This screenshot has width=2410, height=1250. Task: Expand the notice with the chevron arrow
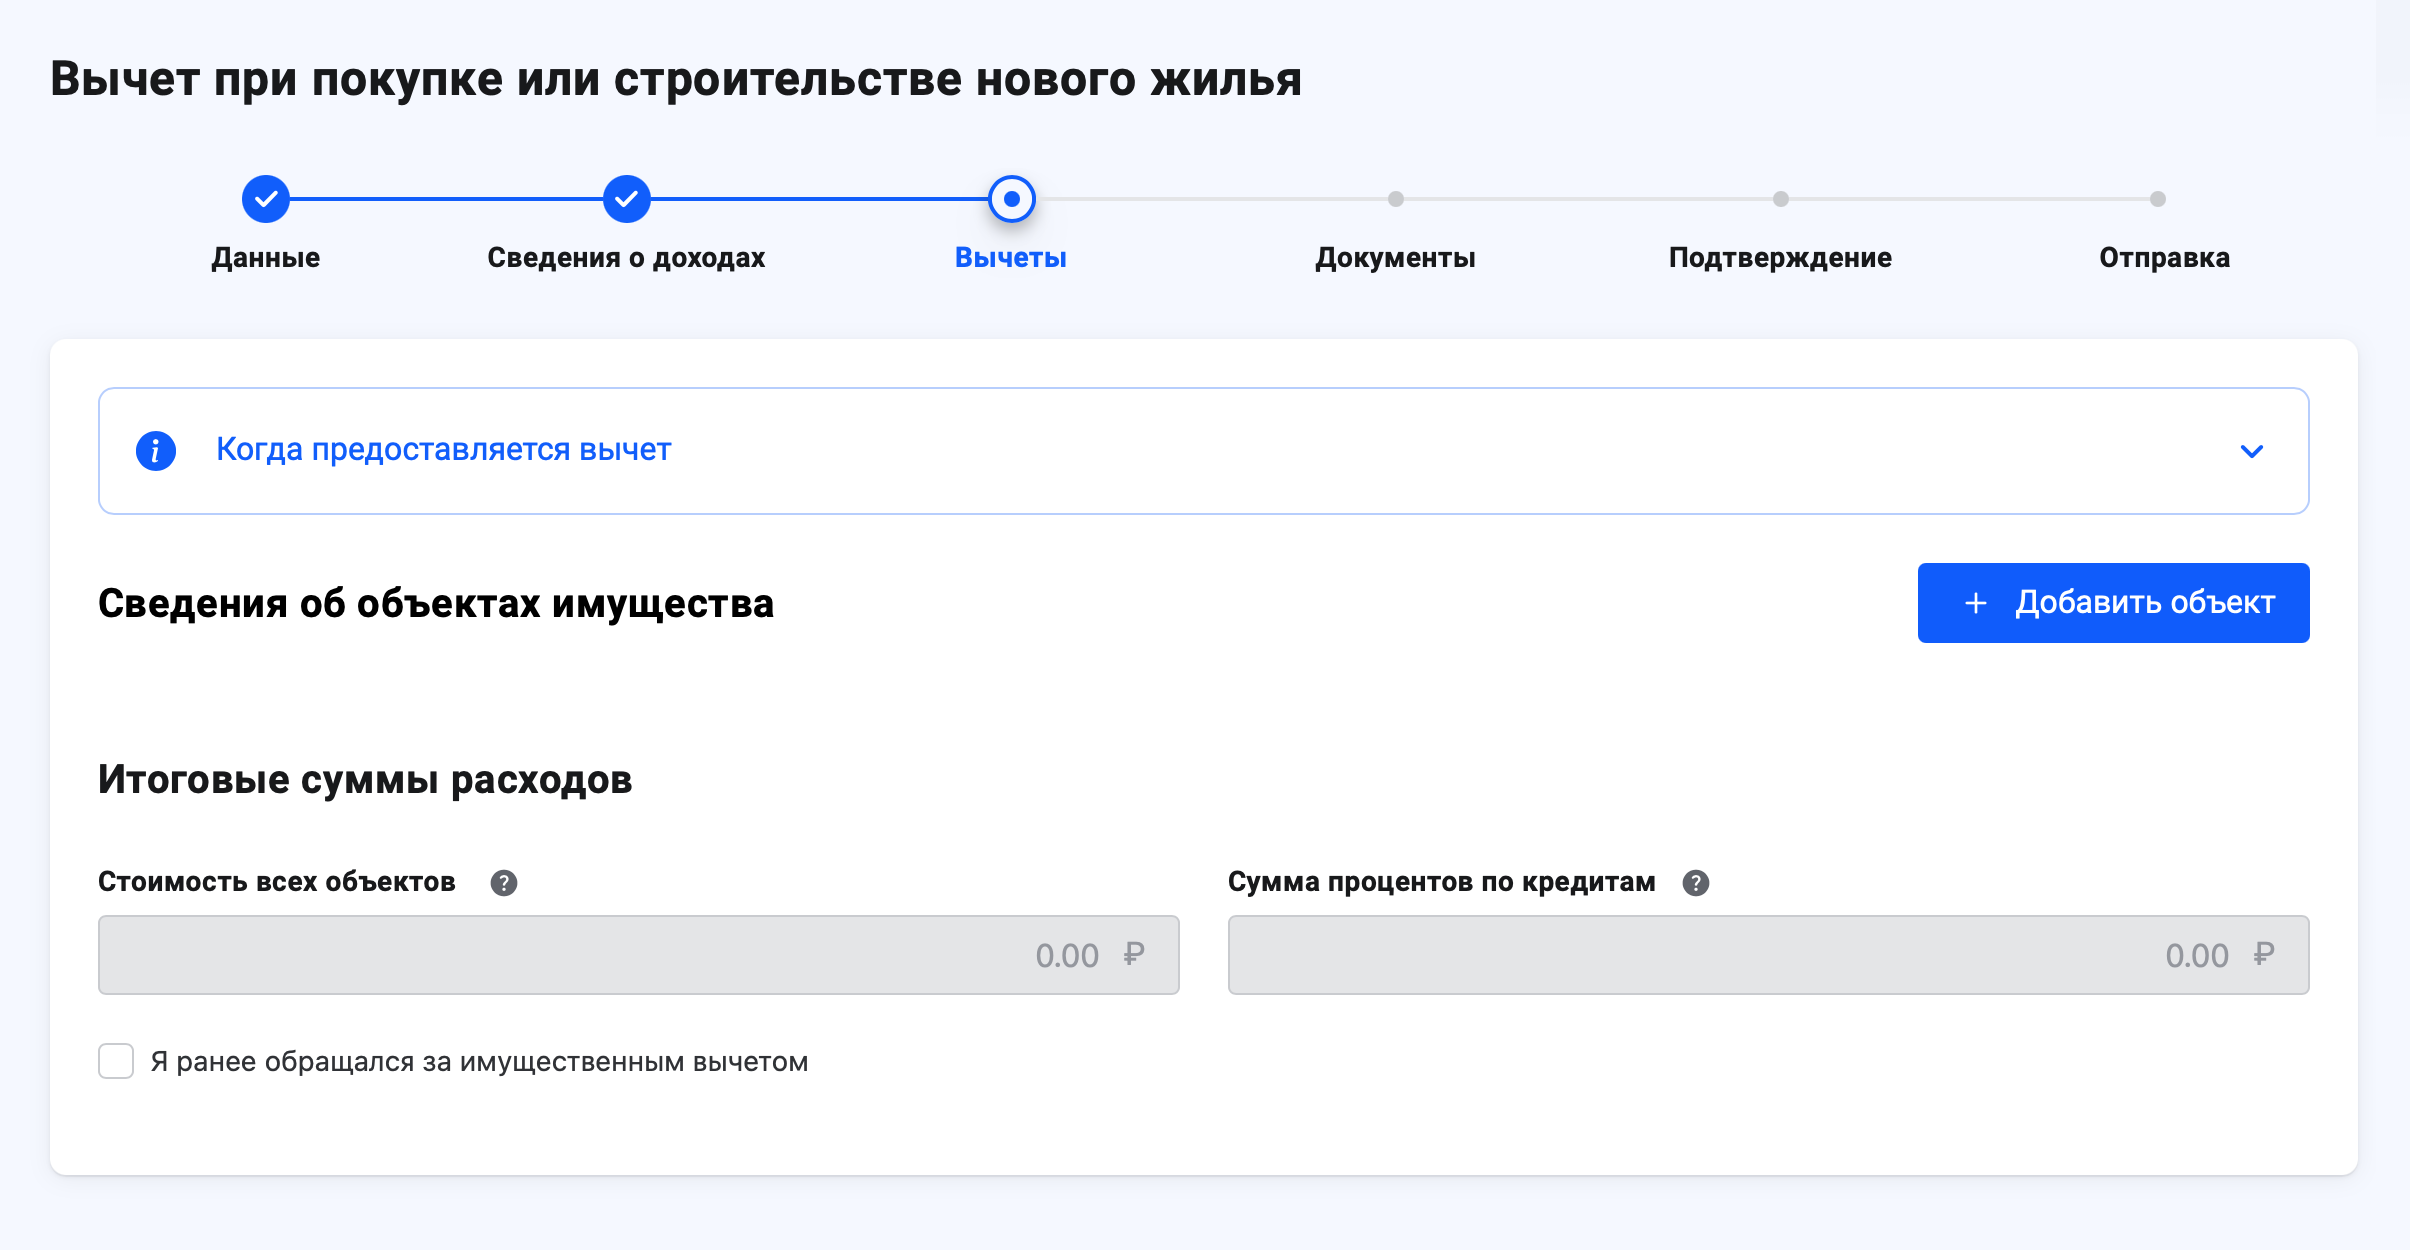coord(2252,451)
